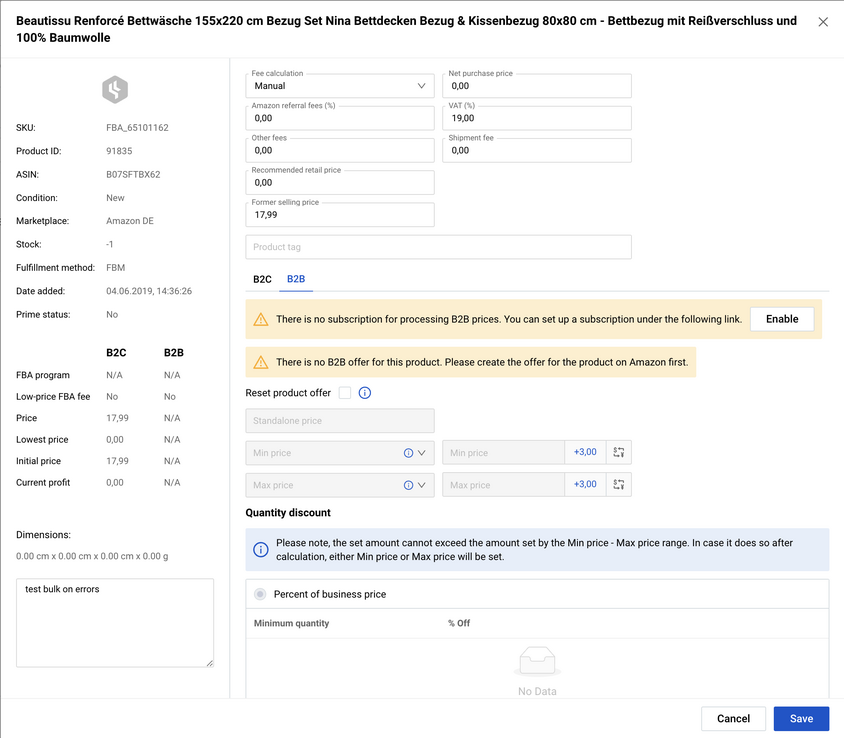Click the Shipment fee field

[x=537, y=151]
